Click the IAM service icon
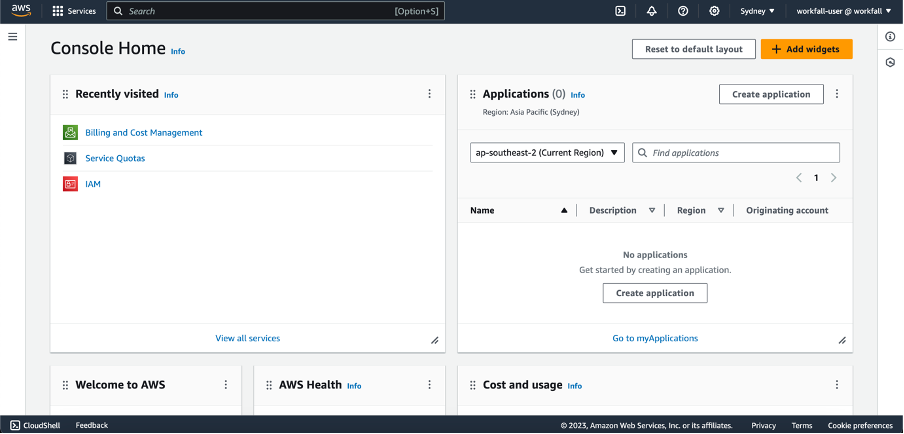Viewport: 904px width, 434px height. tap(70, 184)
